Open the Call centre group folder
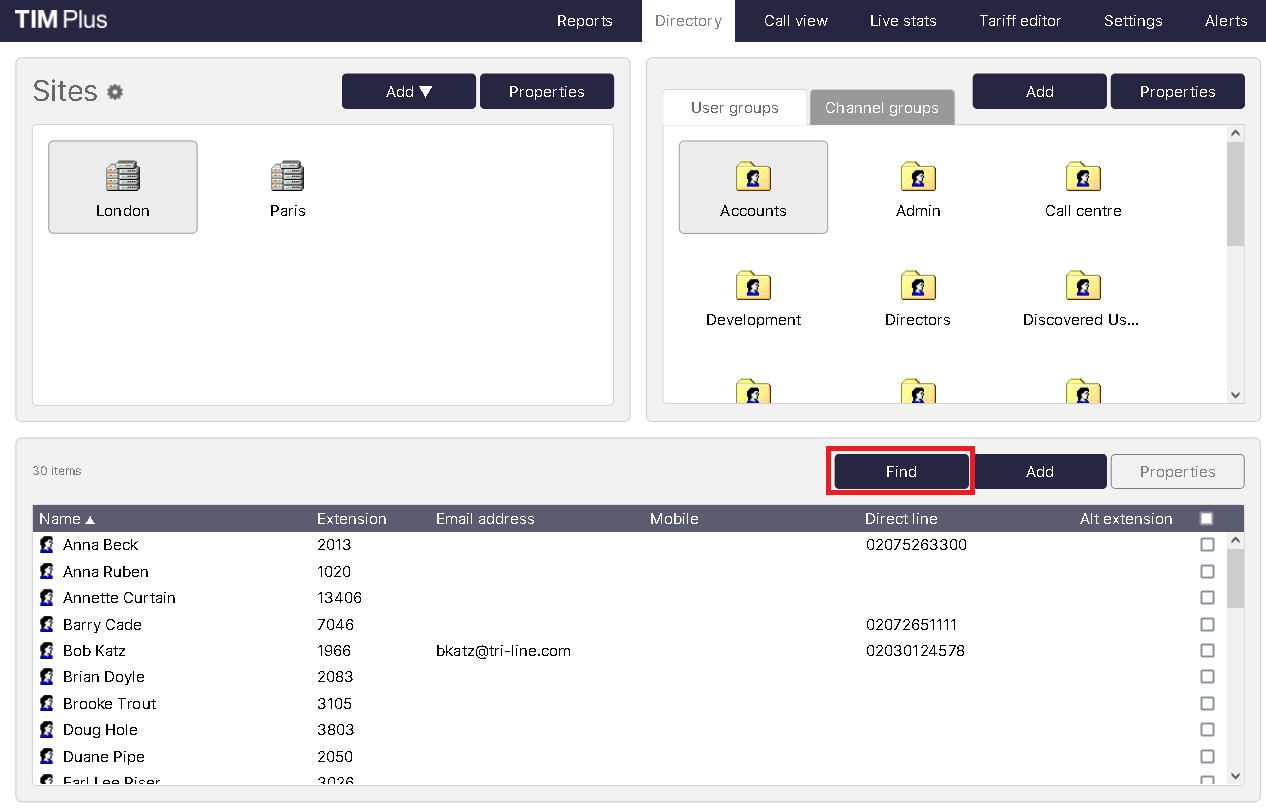1266x810 pixels. click(x=1083, y=178)
